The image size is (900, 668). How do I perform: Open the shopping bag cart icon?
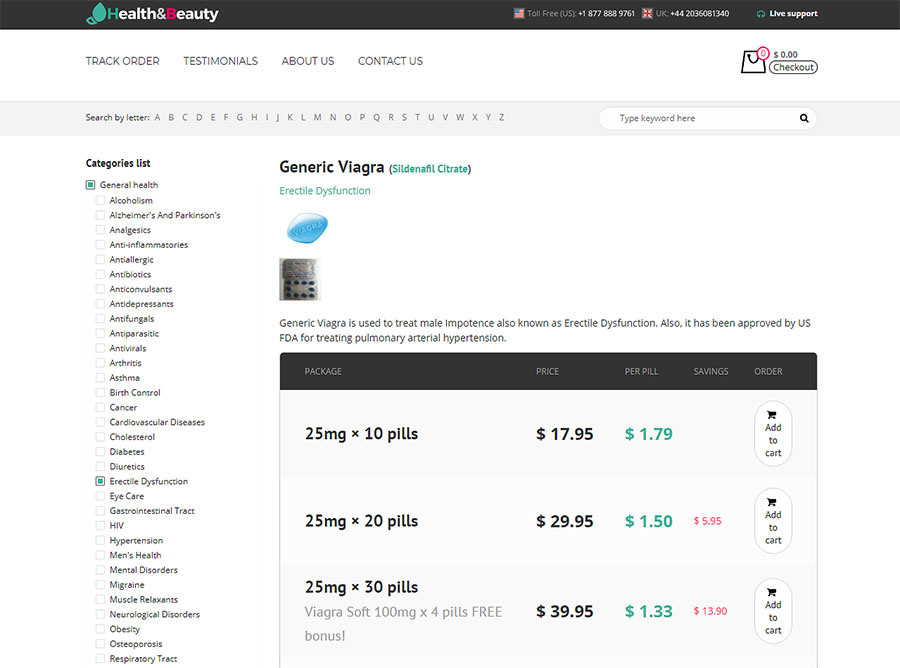click(754, 60)
